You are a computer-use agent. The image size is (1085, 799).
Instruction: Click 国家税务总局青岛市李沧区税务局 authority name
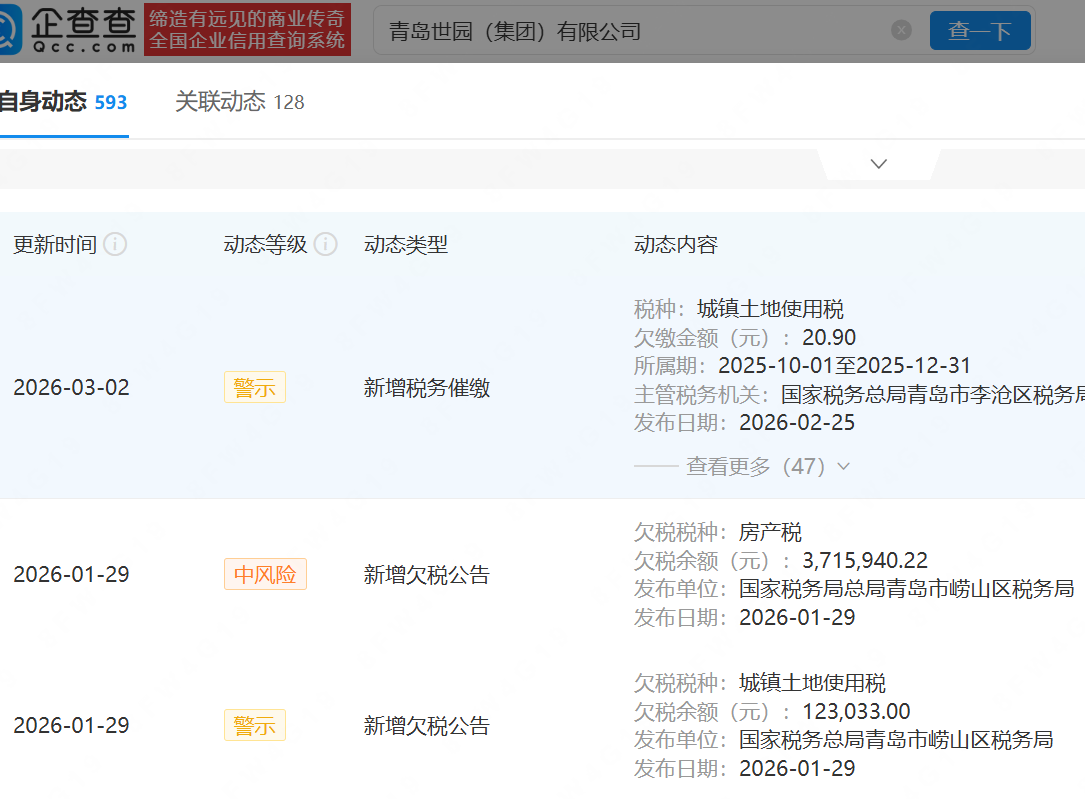pyautogui.click(x=932, y=394)
